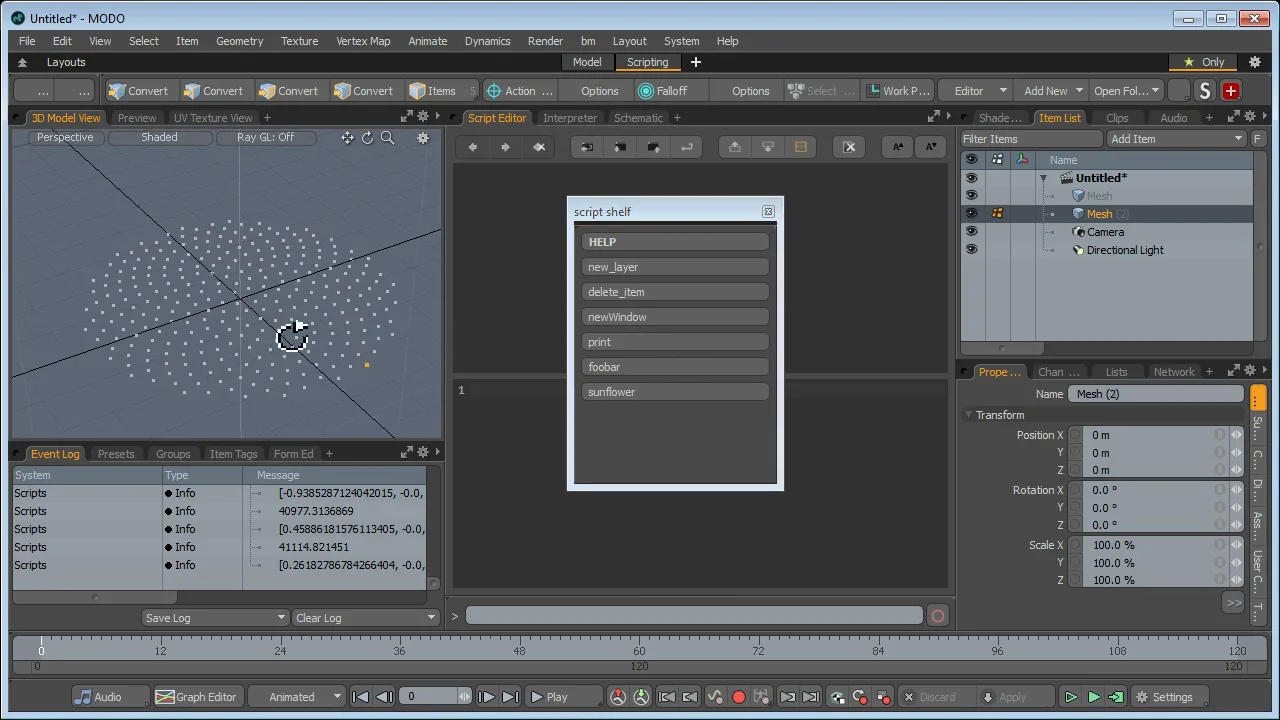Image resolution: width=1280 pixels, height=720 pixels.
Task: Click the red record button in command line
Action: [938, 616]
